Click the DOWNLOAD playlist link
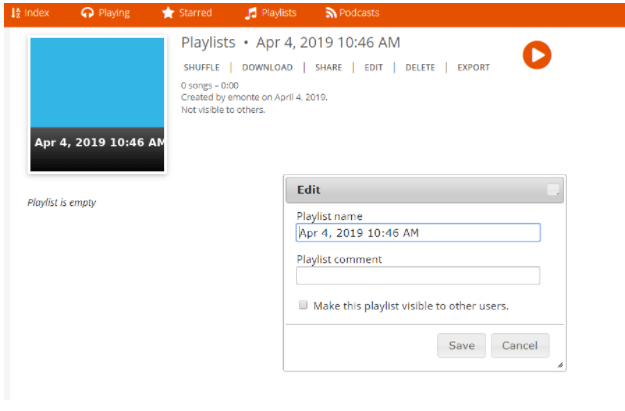625x411 pixels. pyautogui.click(x=267, y=68)
